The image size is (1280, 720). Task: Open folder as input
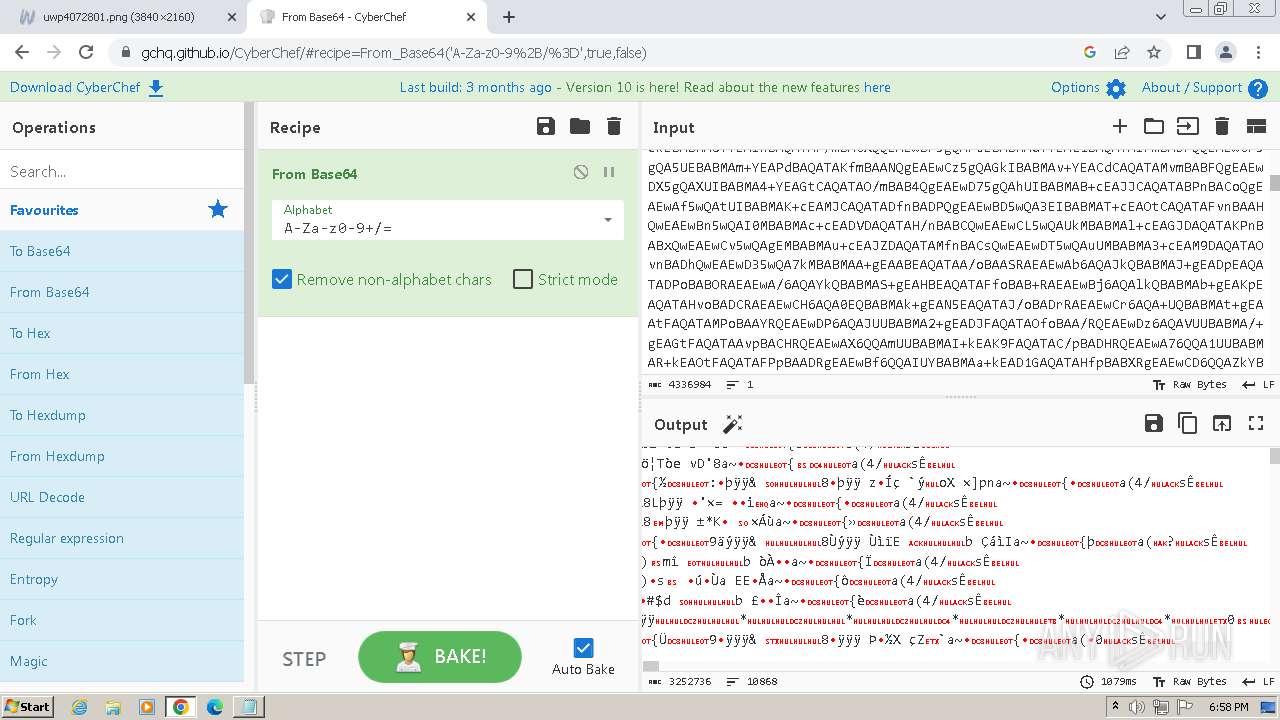[x=1154, y=126]
